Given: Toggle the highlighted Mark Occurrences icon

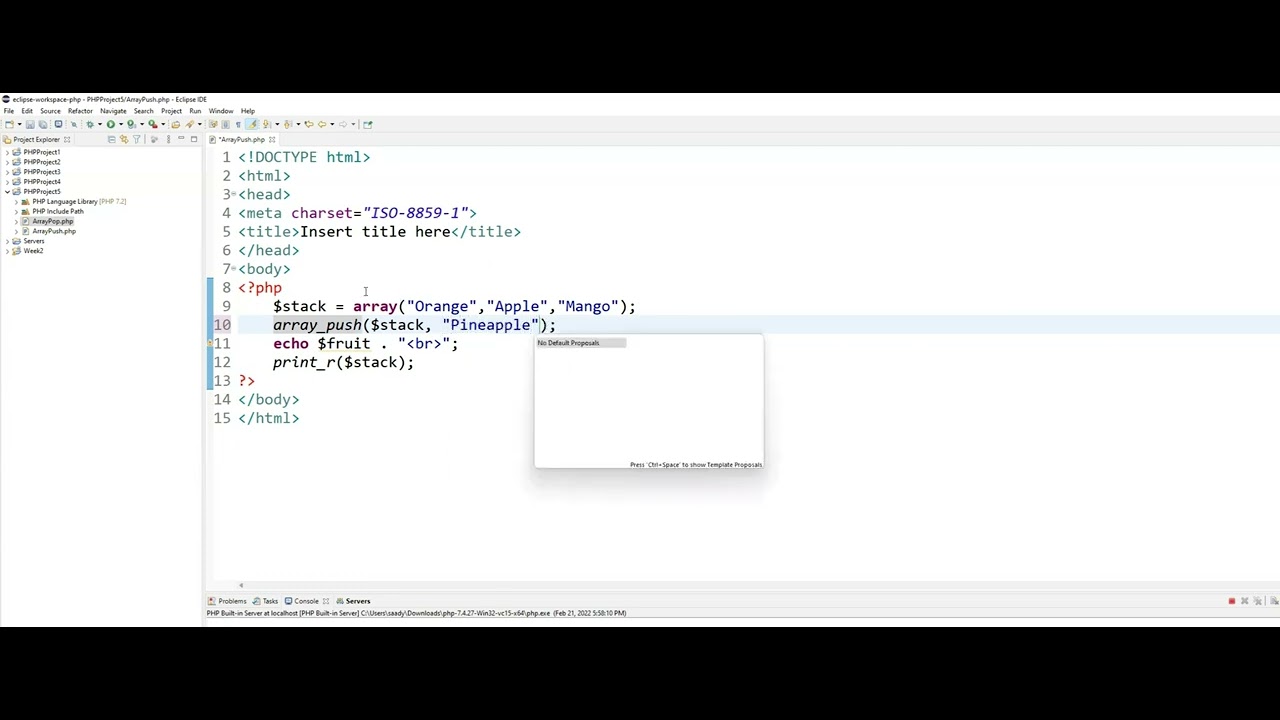Looking at the screenshot, I should pos(252,124).
